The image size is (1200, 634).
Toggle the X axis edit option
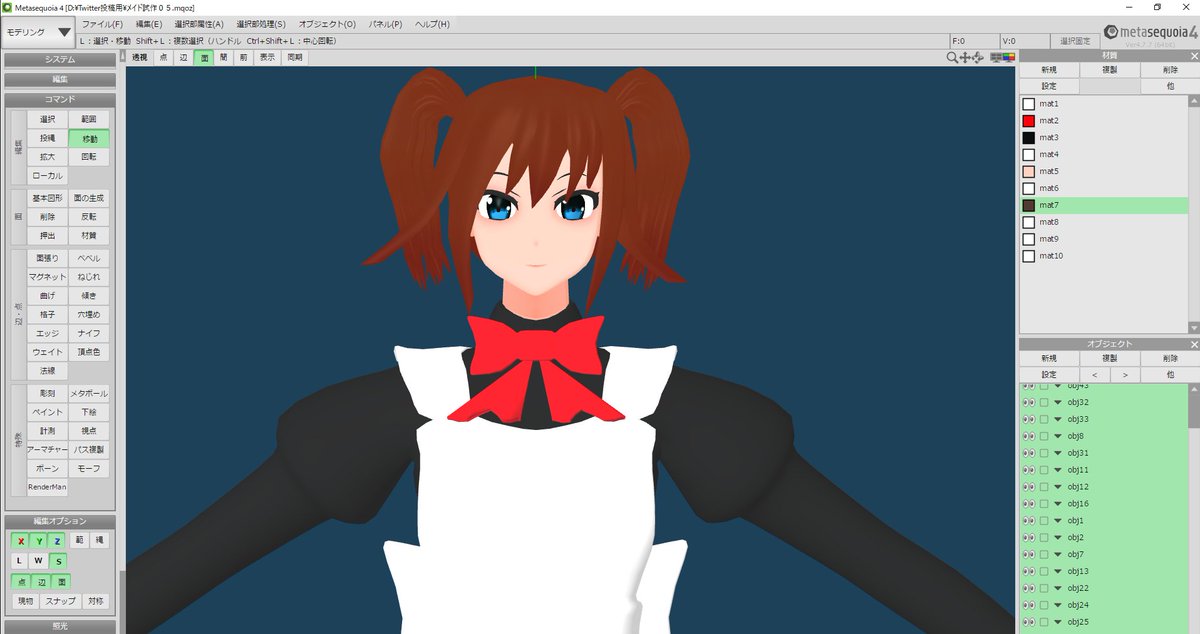(x=20, y=541)
